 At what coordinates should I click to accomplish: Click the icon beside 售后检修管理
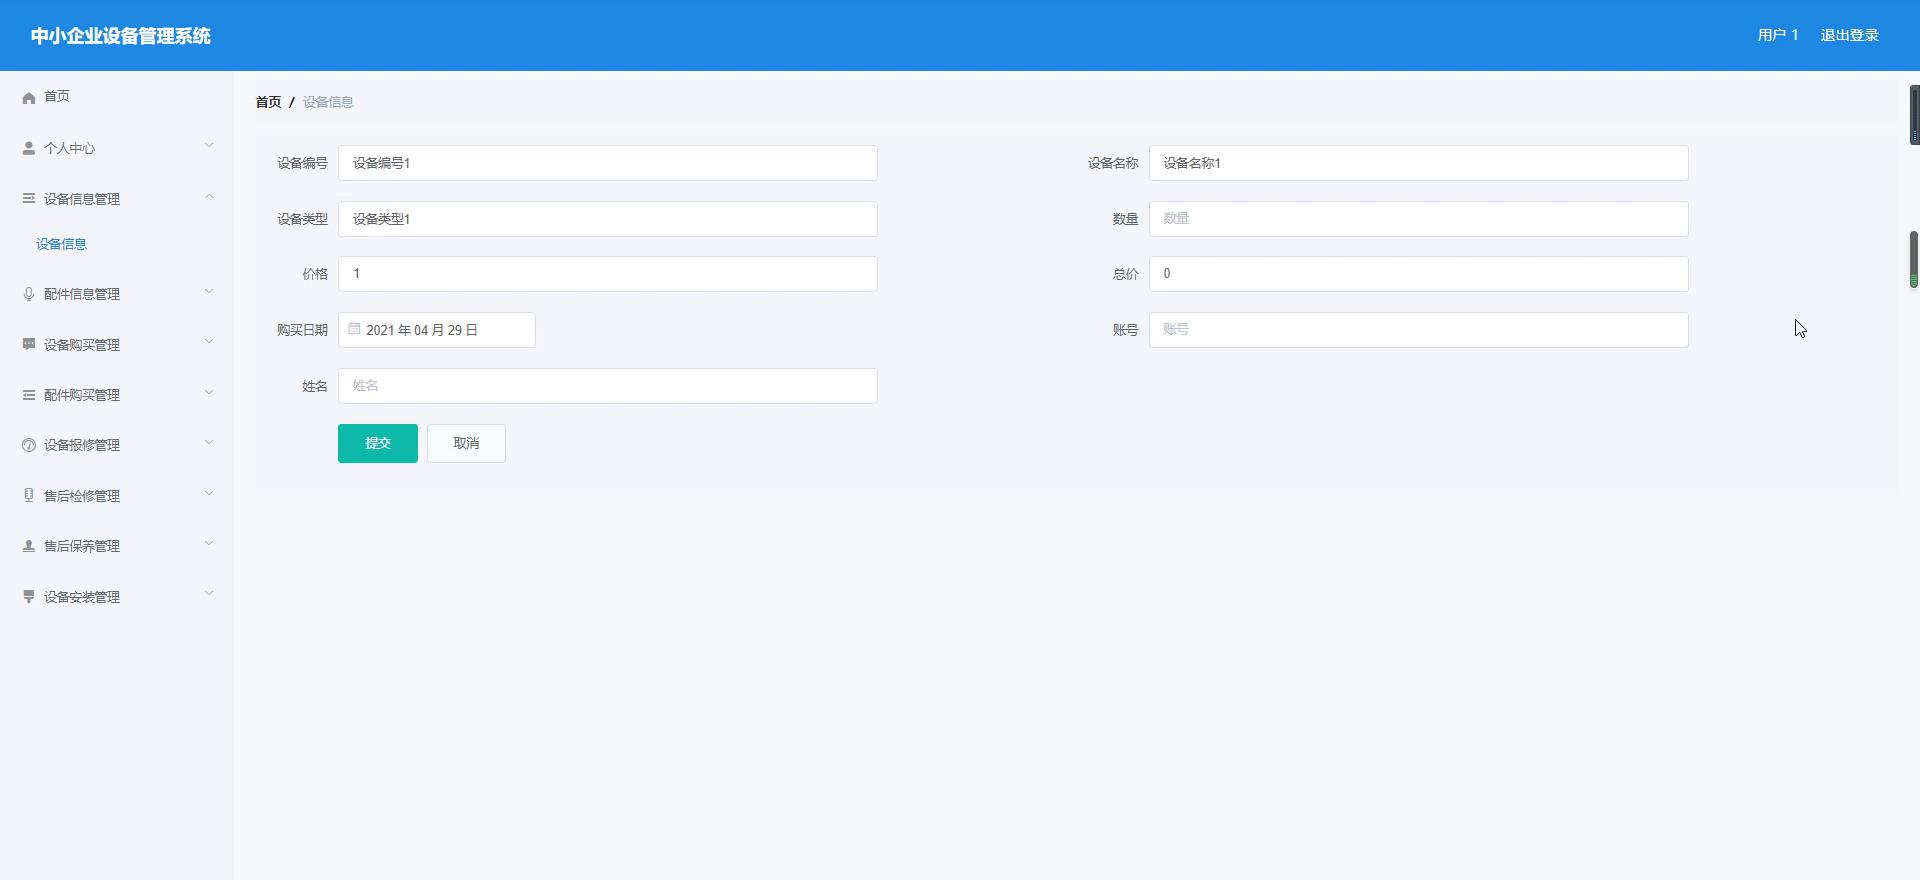coord(29,495)
